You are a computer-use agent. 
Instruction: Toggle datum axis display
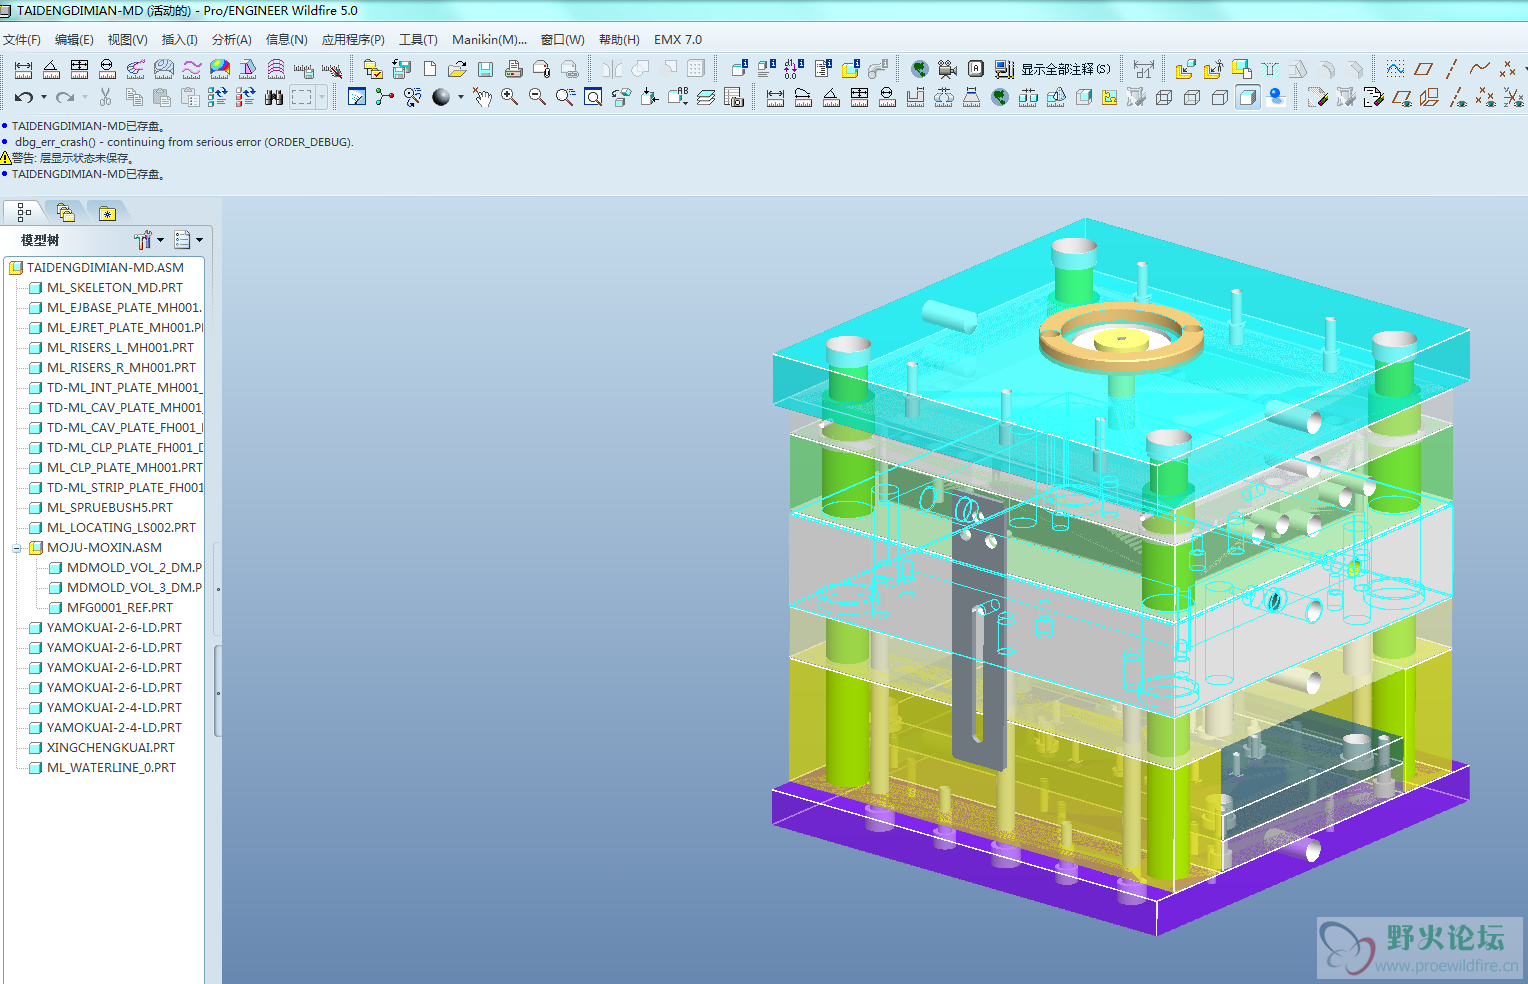1457,97
